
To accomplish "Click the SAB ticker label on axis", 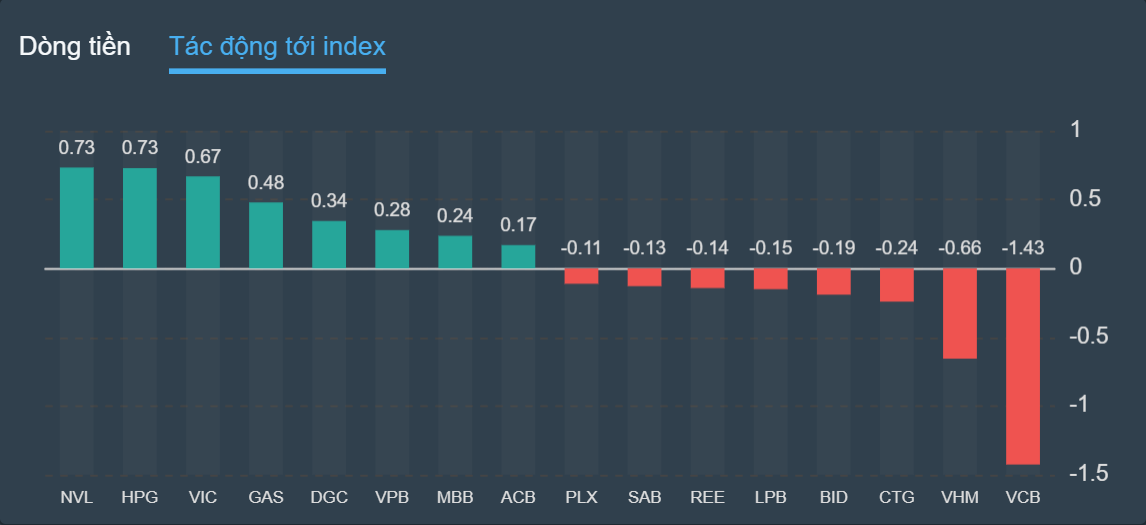I will click(x=644, y=497).
